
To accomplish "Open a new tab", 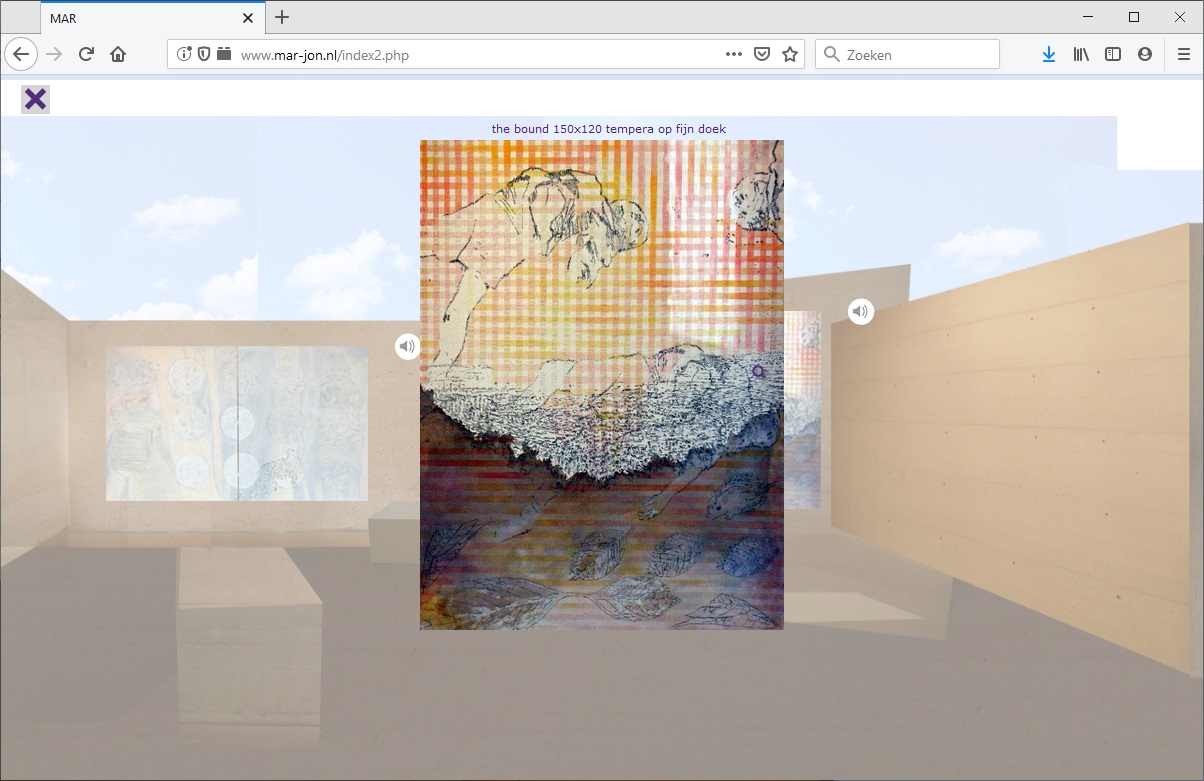I will (x=282, y=17).
